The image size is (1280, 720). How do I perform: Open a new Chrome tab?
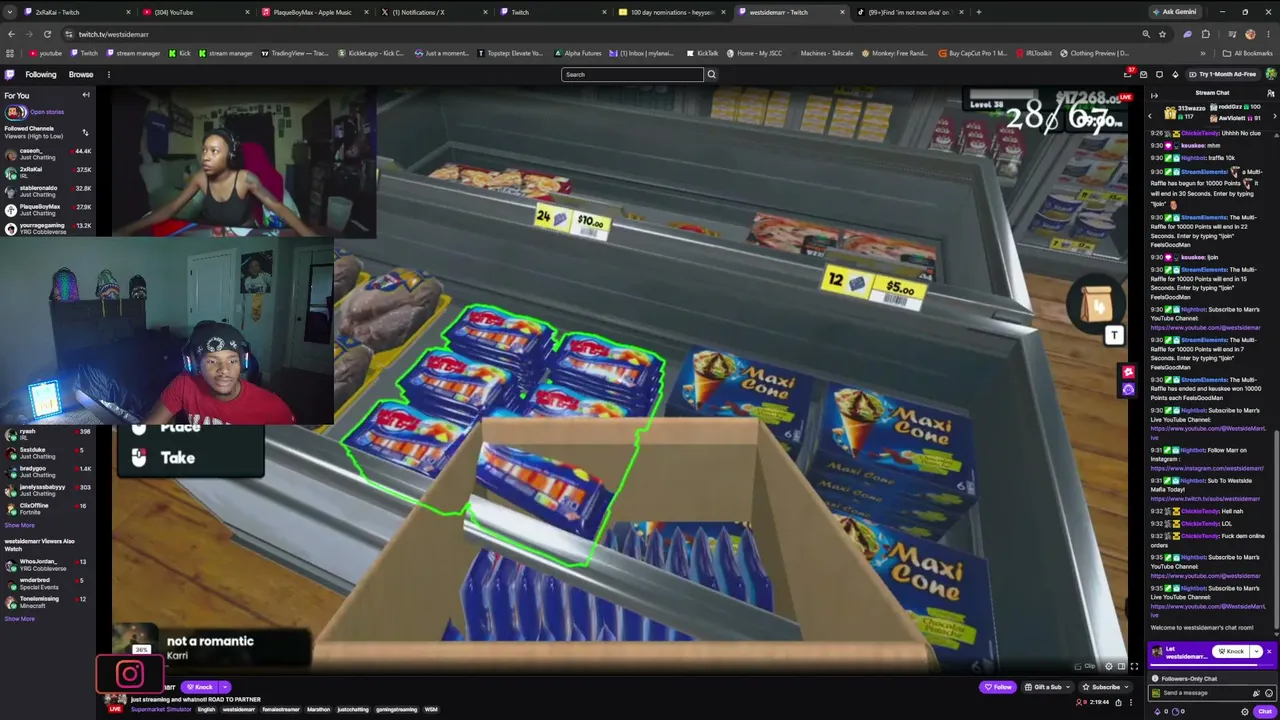click(x=978, y=12)
